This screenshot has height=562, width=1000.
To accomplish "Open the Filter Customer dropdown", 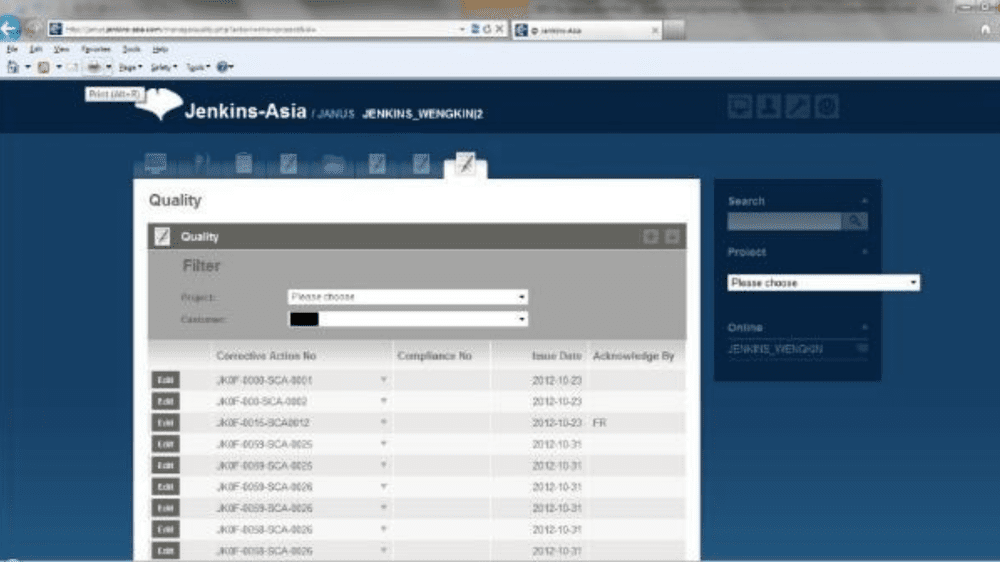I will click(408, 319).
